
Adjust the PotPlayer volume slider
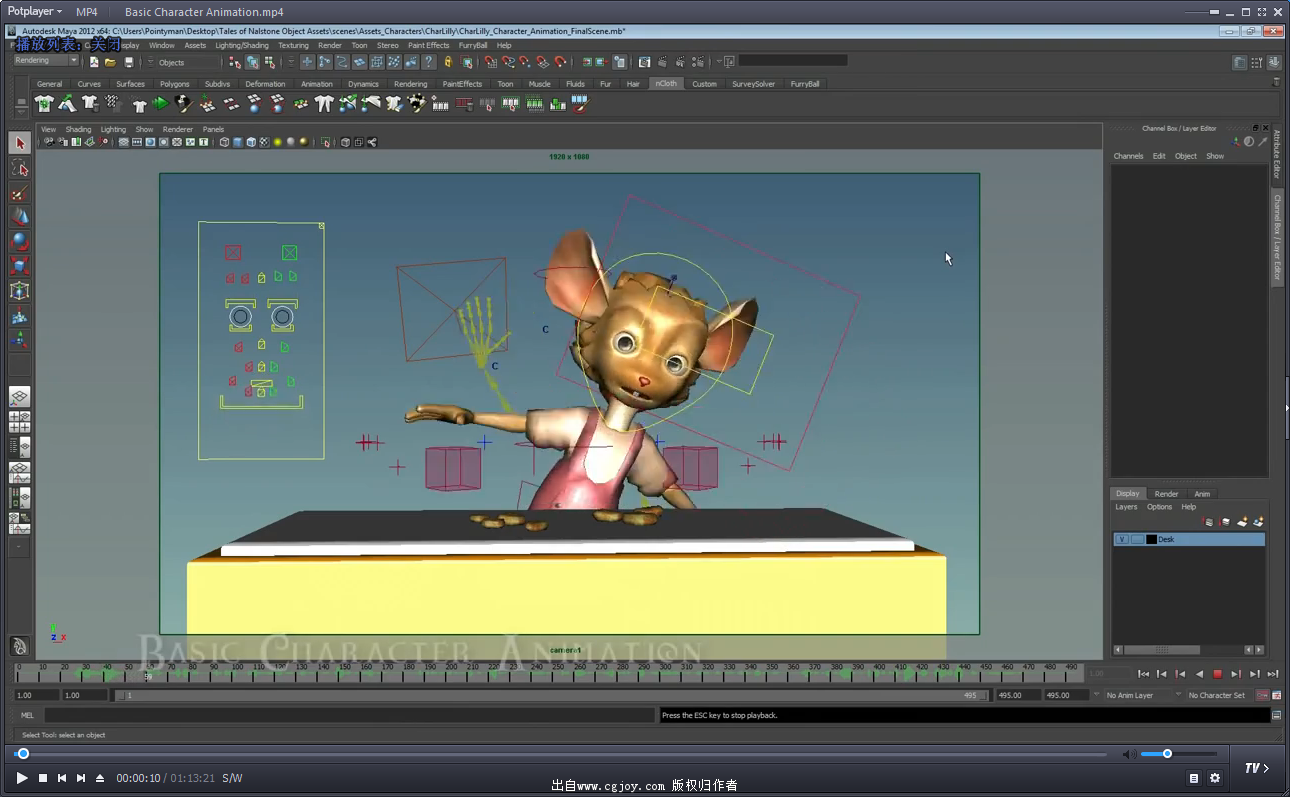[1167, 753]
